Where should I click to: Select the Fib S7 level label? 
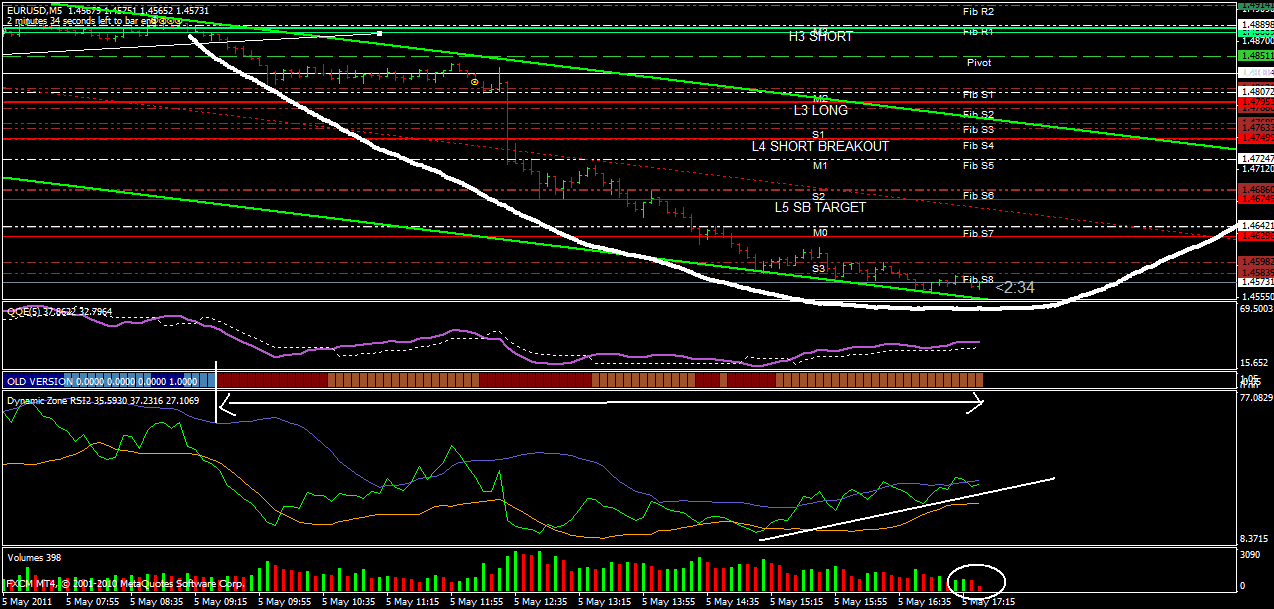[978, 233]
